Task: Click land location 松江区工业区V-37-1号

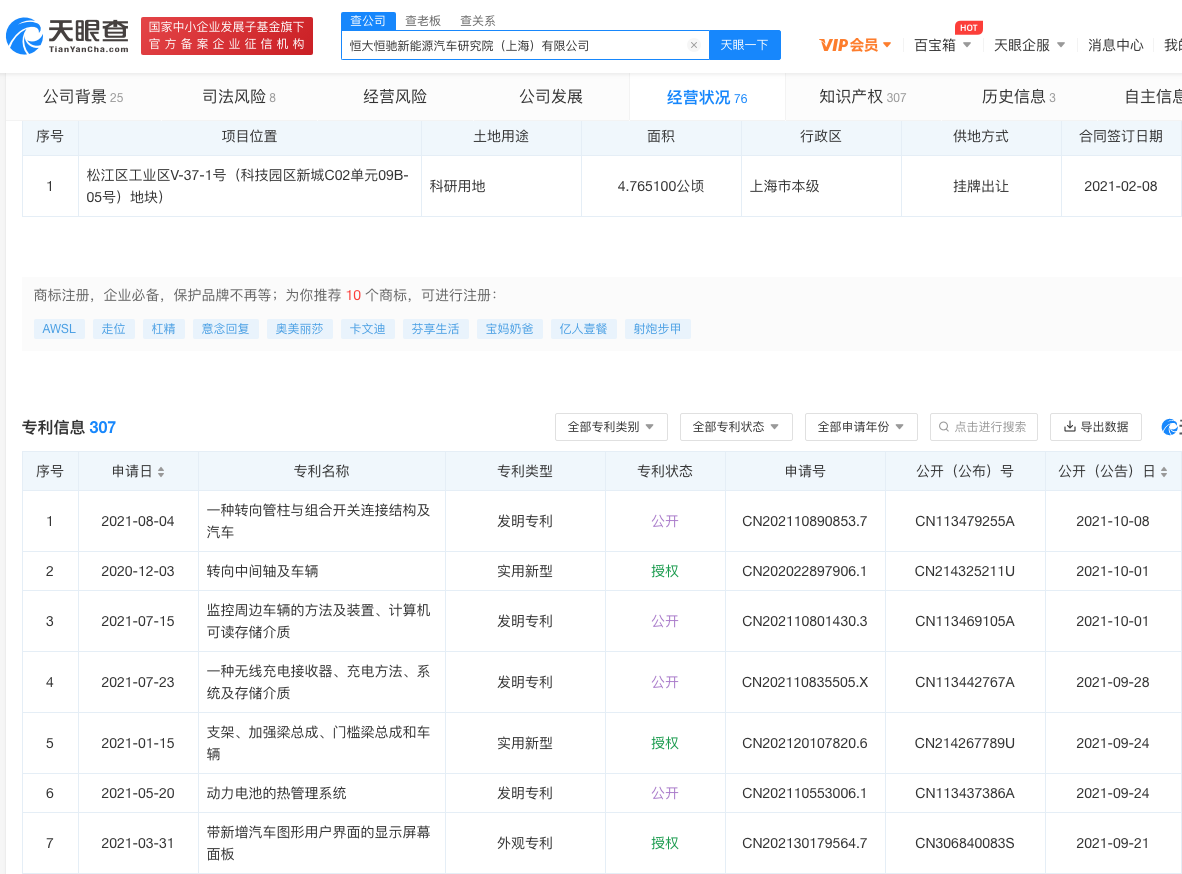Action: tap(247, 186)
